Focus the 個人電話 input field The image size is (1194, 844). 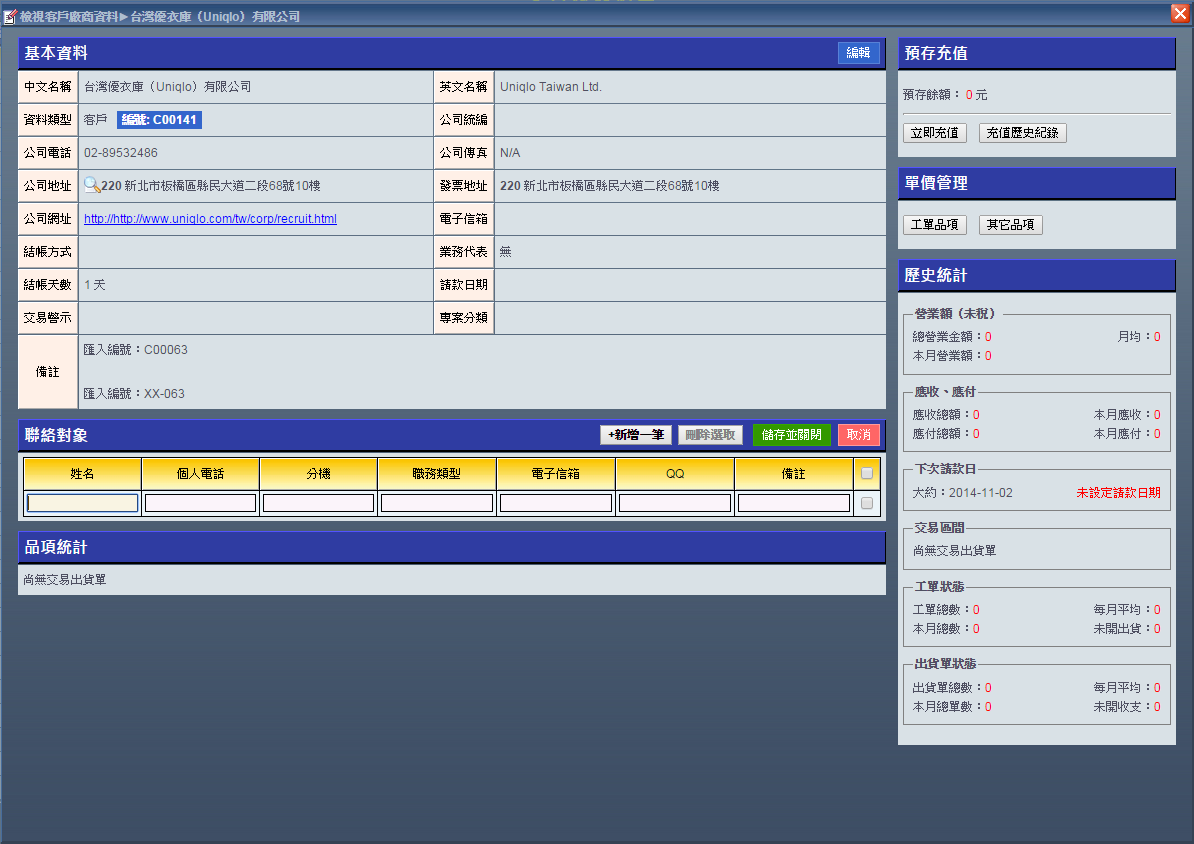201,503
